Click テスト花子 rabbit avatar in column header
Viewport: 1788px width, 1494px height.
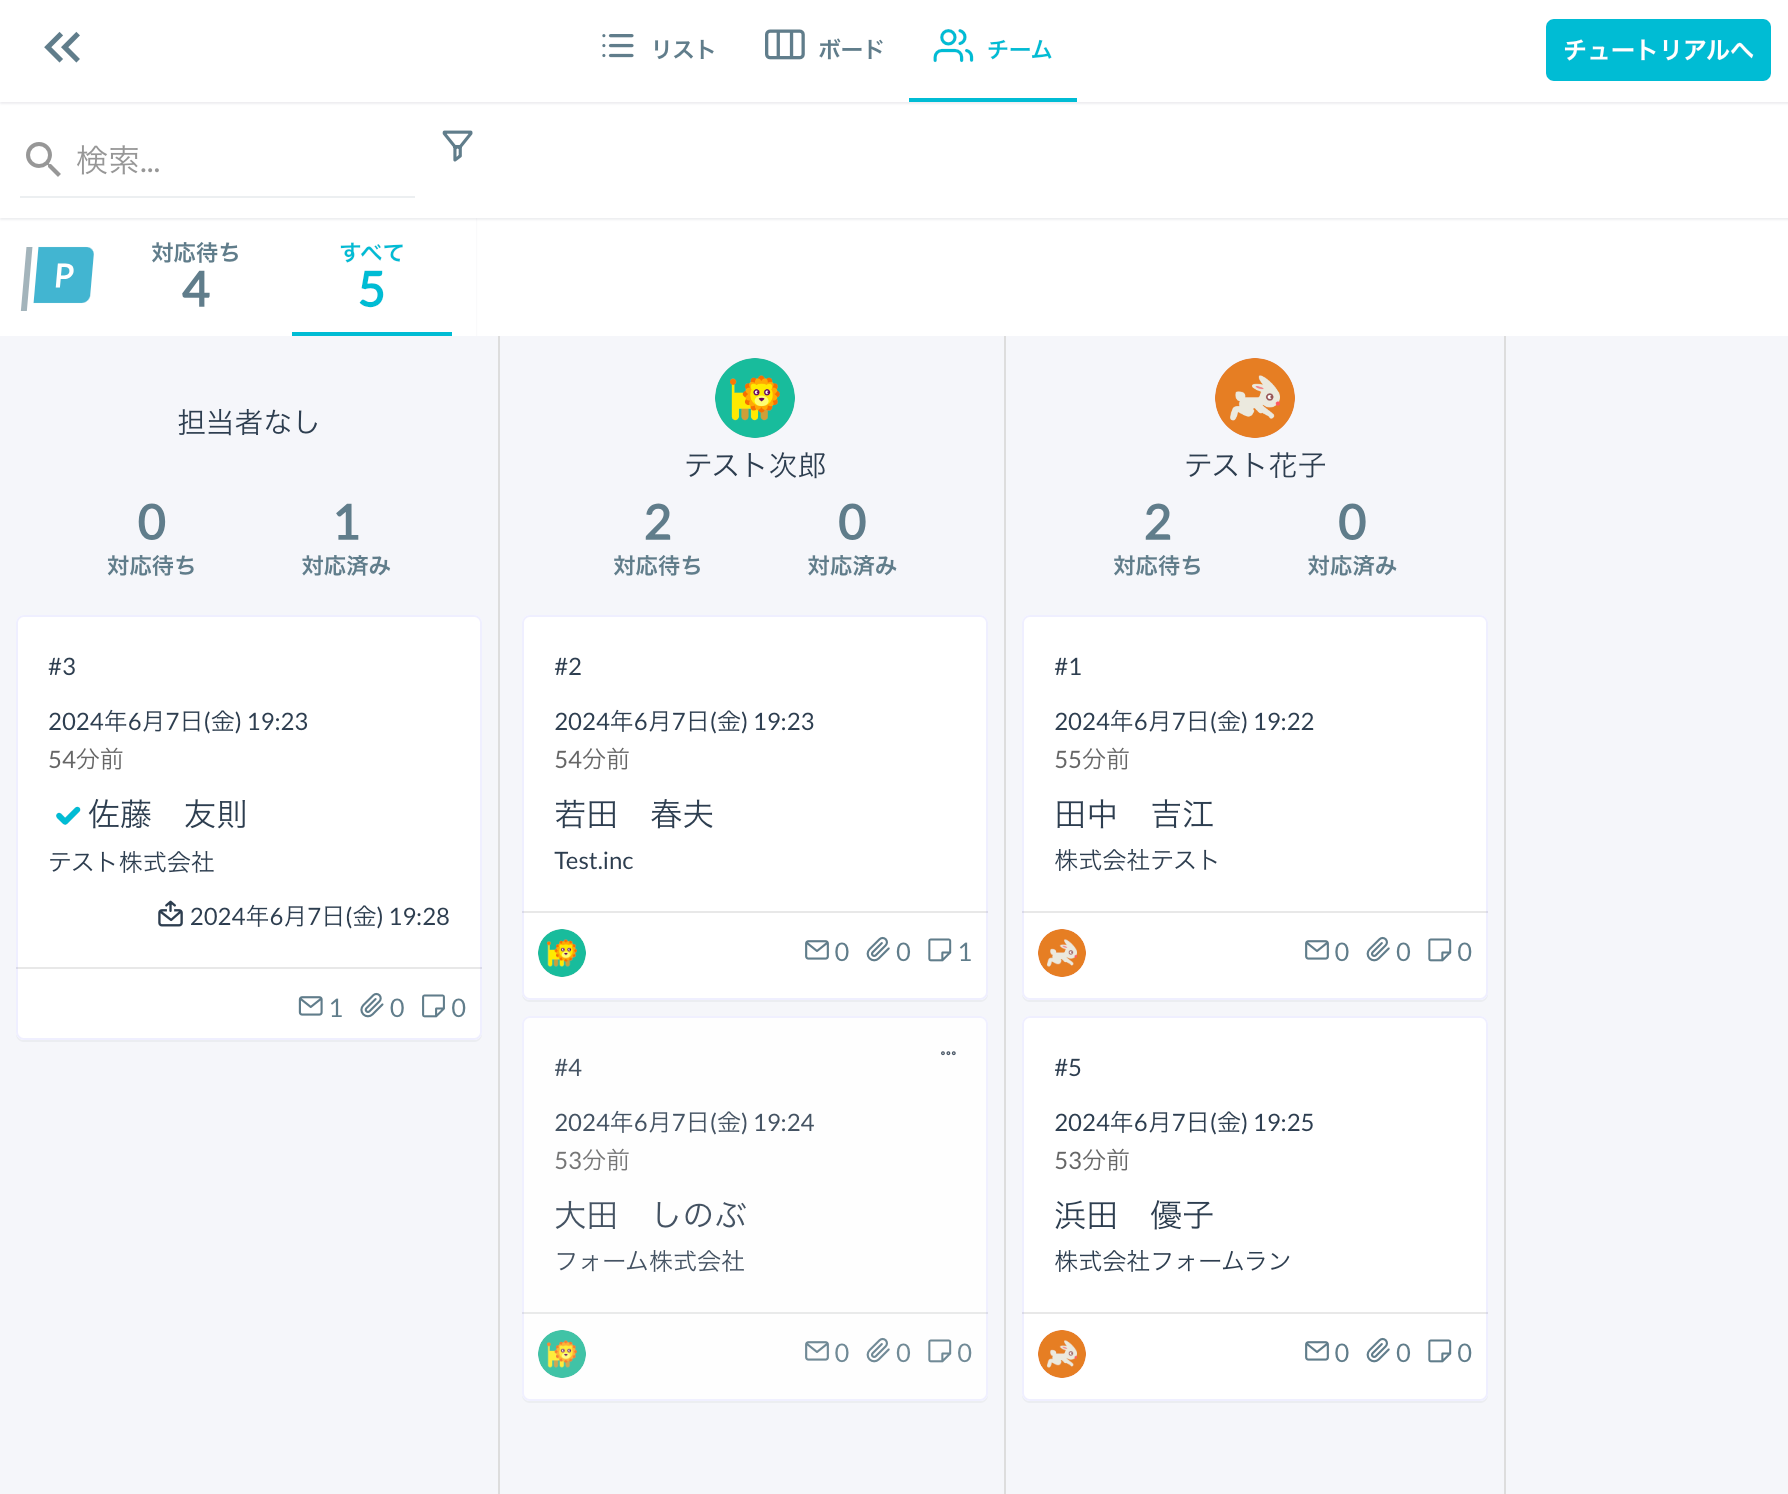click(x=1254, y=398)
